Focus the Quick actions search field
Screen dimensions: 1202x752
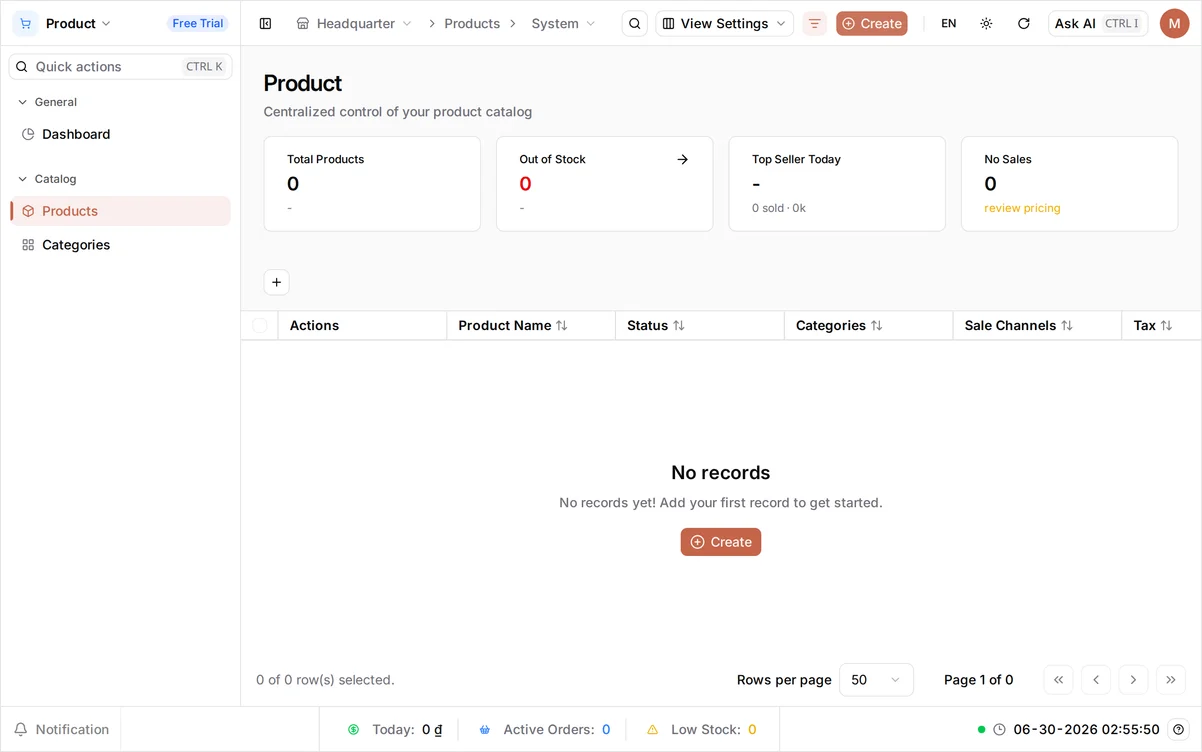pos(120,66)
